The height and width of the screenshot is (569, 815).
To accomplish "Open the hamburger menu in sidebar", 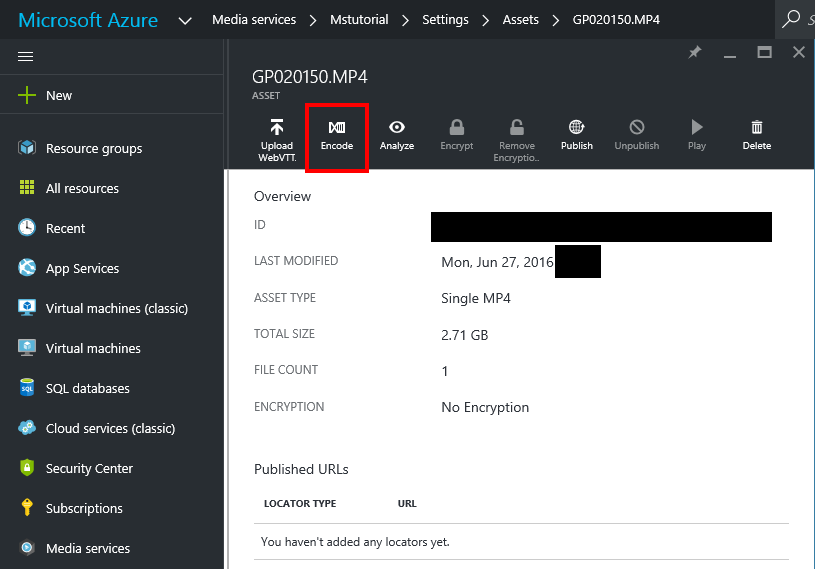I will click(25, 56).
